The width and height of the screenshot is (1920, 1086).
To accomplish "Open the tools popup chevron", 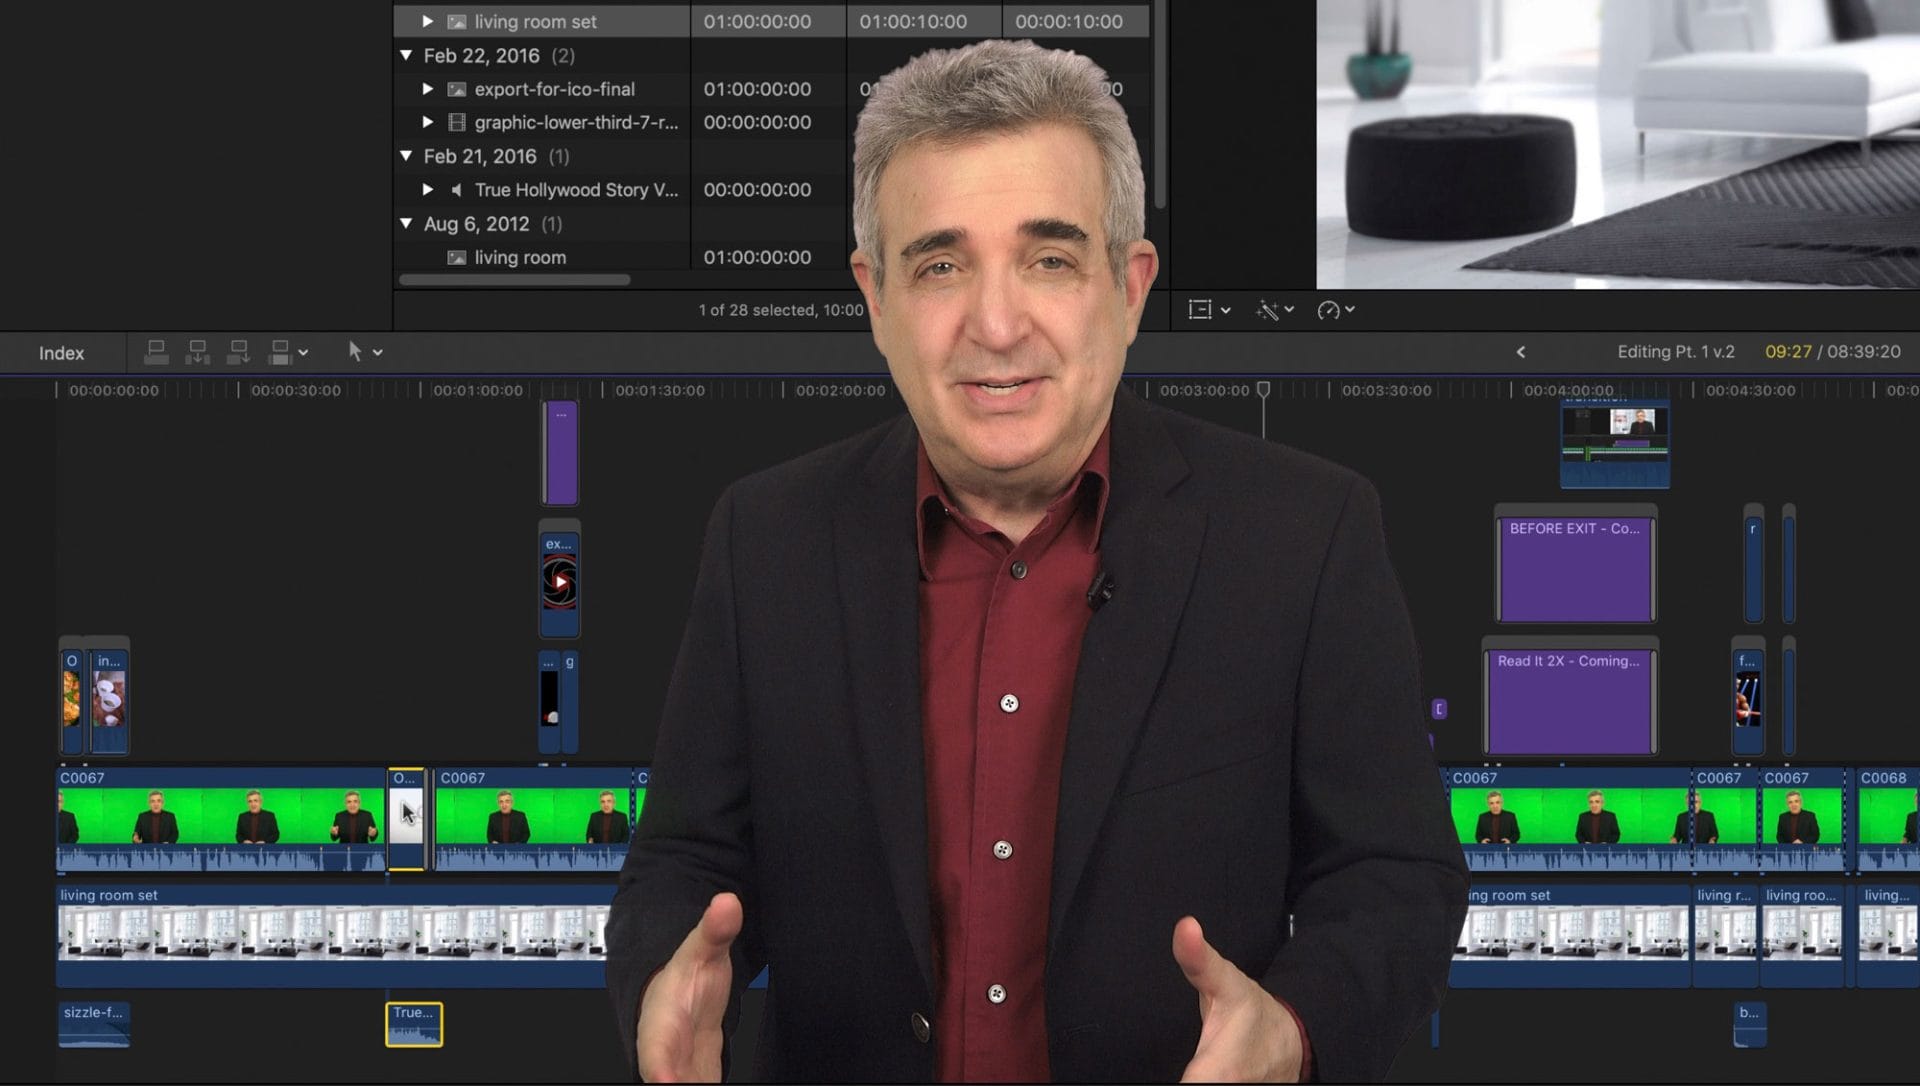I will click(x=377, y=353).
